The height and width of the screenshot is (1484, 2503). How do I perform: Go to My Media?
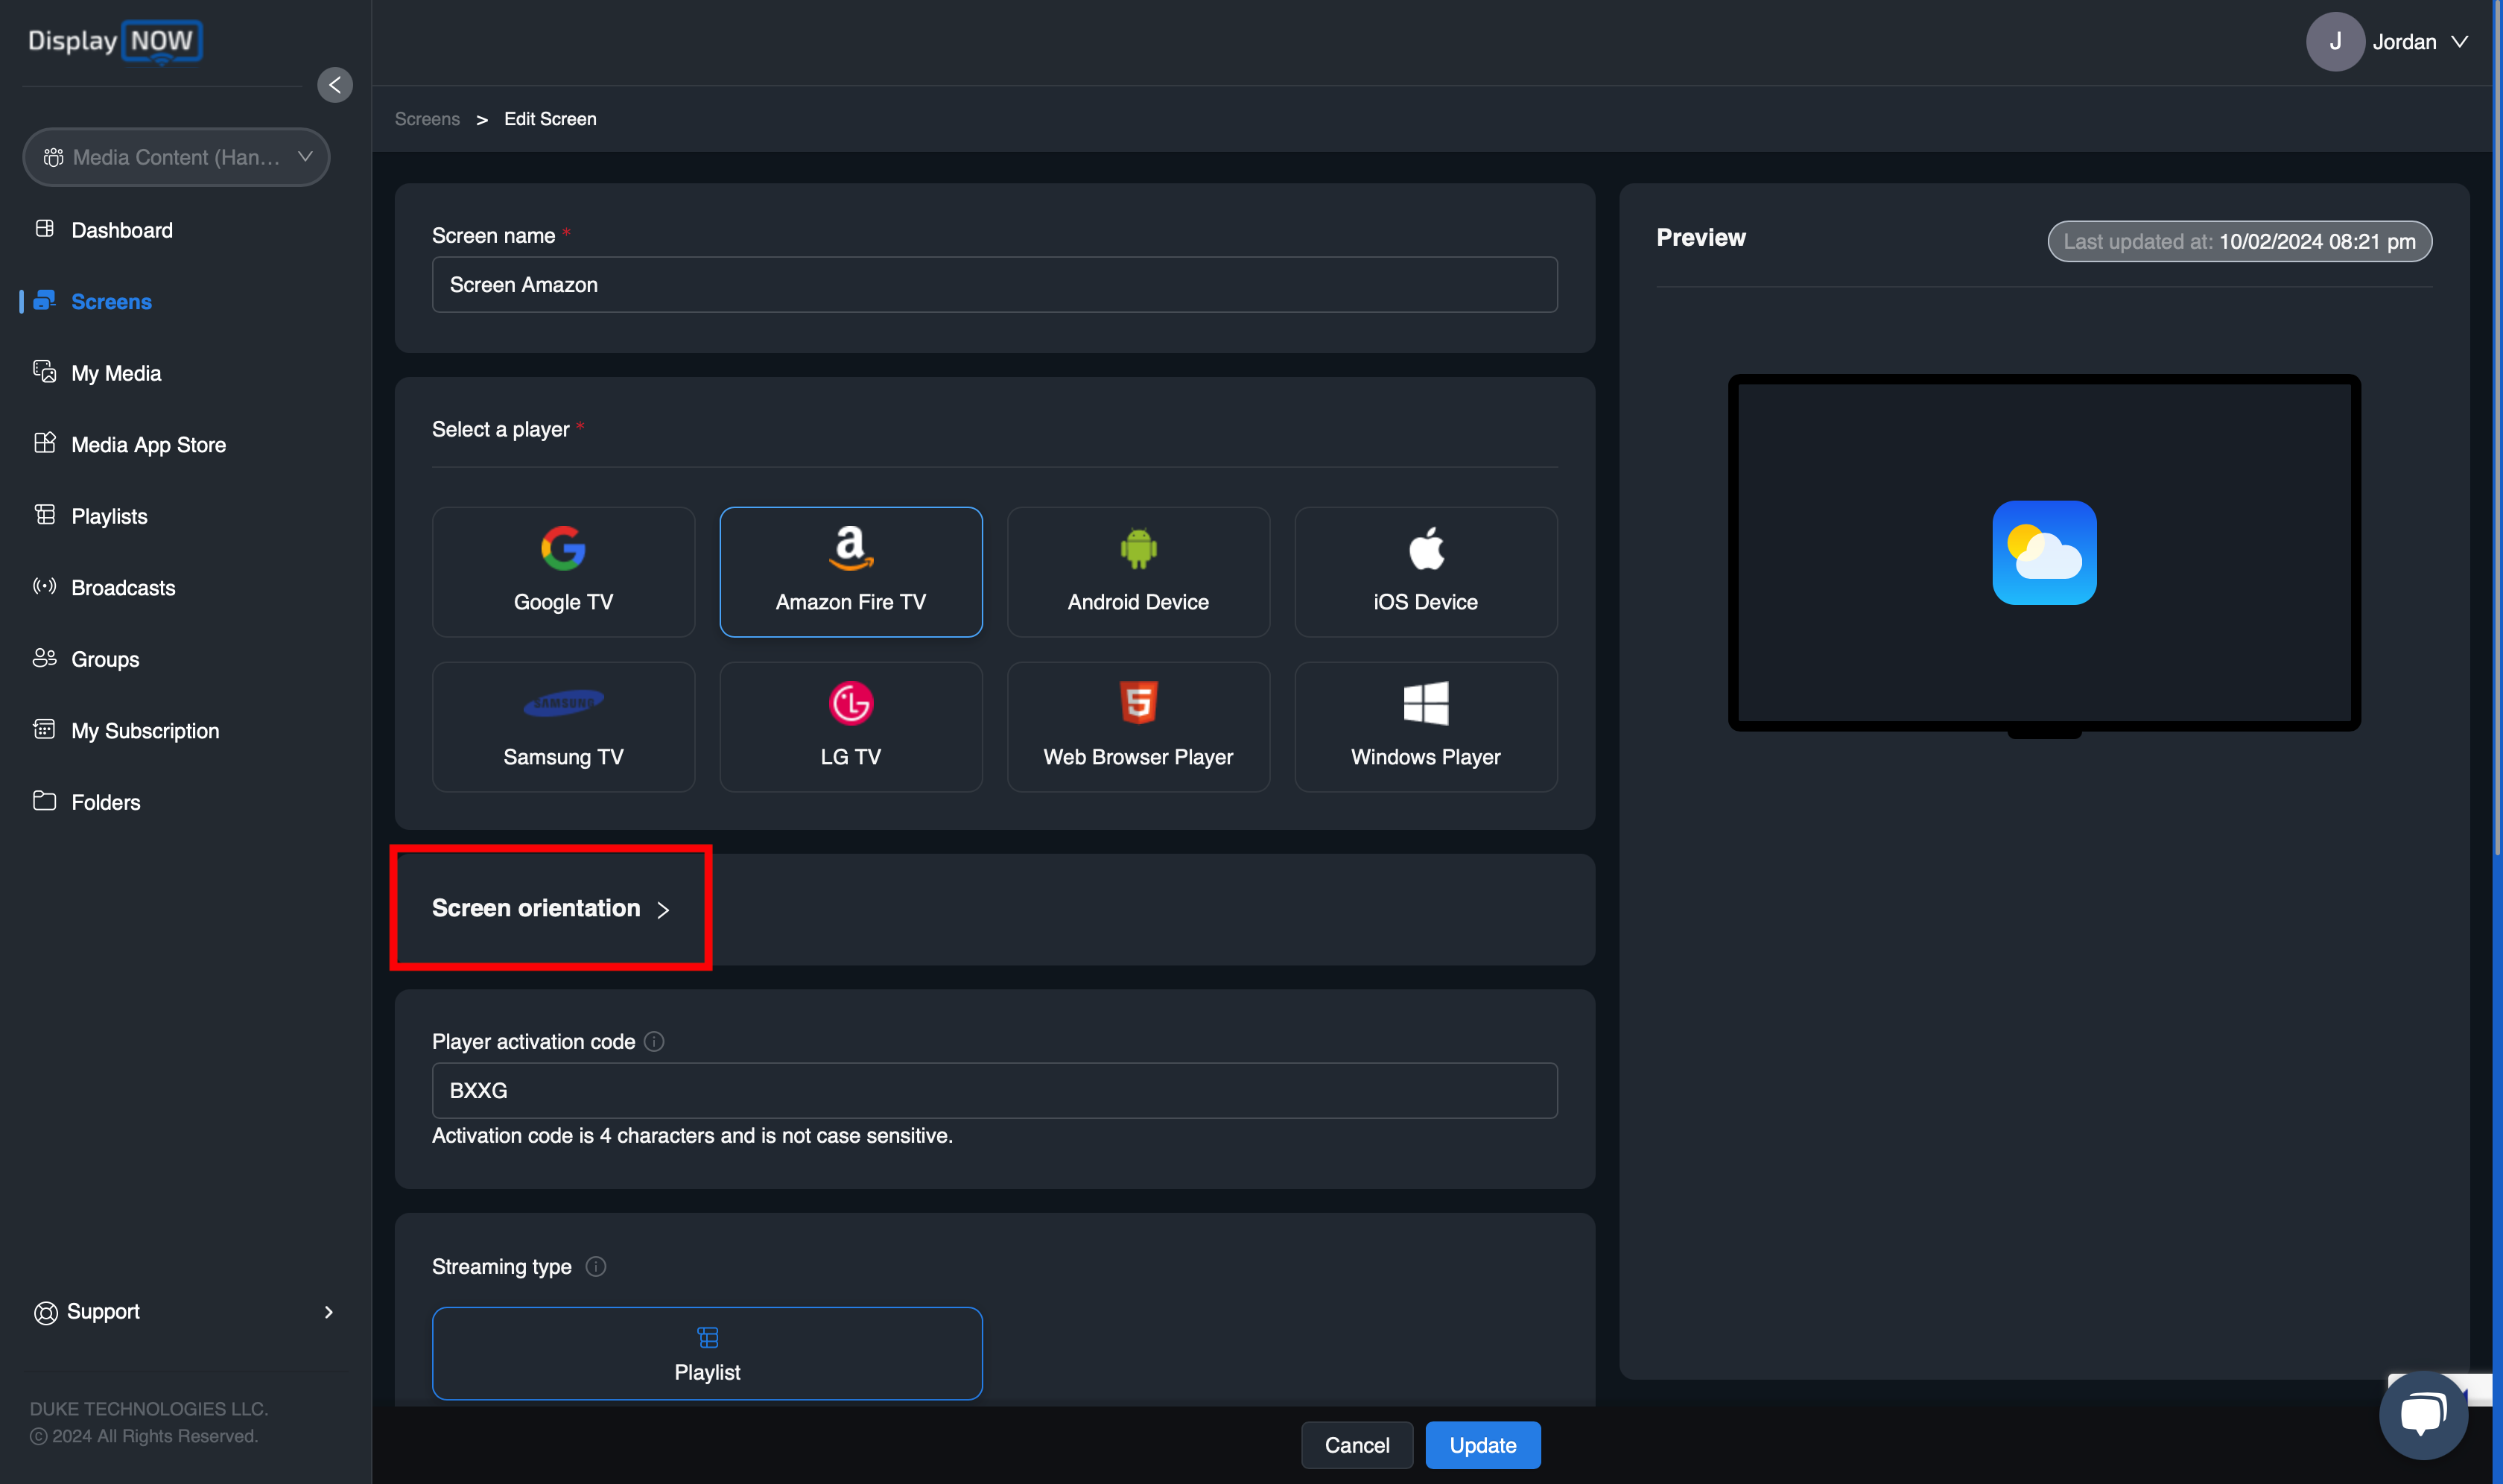[116, 372]
